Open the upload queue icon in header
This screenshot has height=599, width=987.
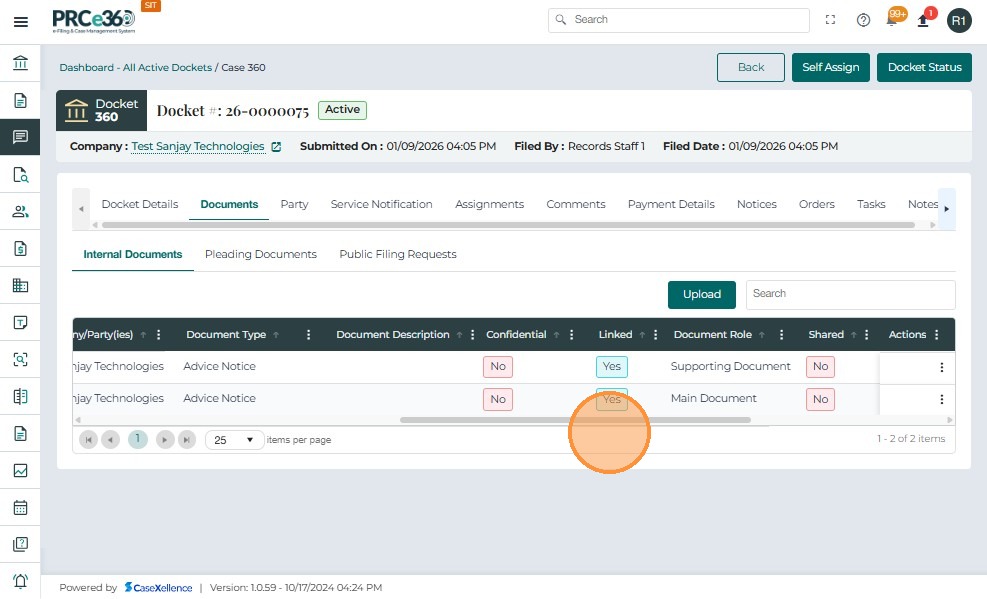click(x=923, y=21)
